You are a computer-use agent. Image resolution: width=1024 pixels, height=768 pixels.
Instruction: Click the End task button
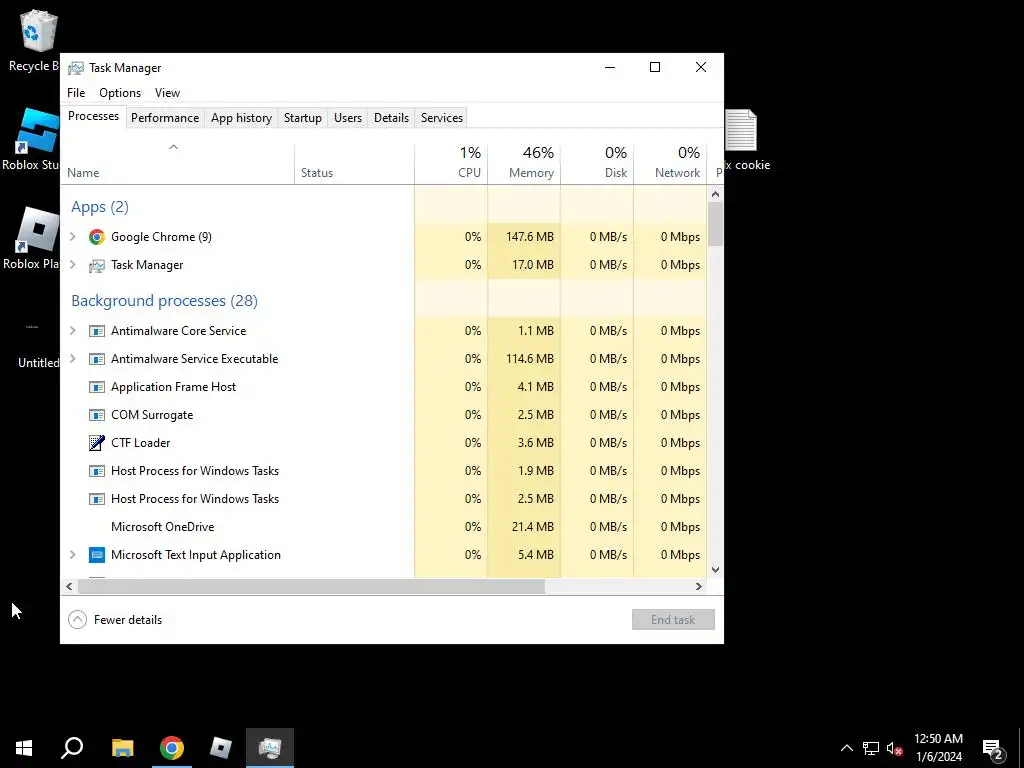pos(673,620)
